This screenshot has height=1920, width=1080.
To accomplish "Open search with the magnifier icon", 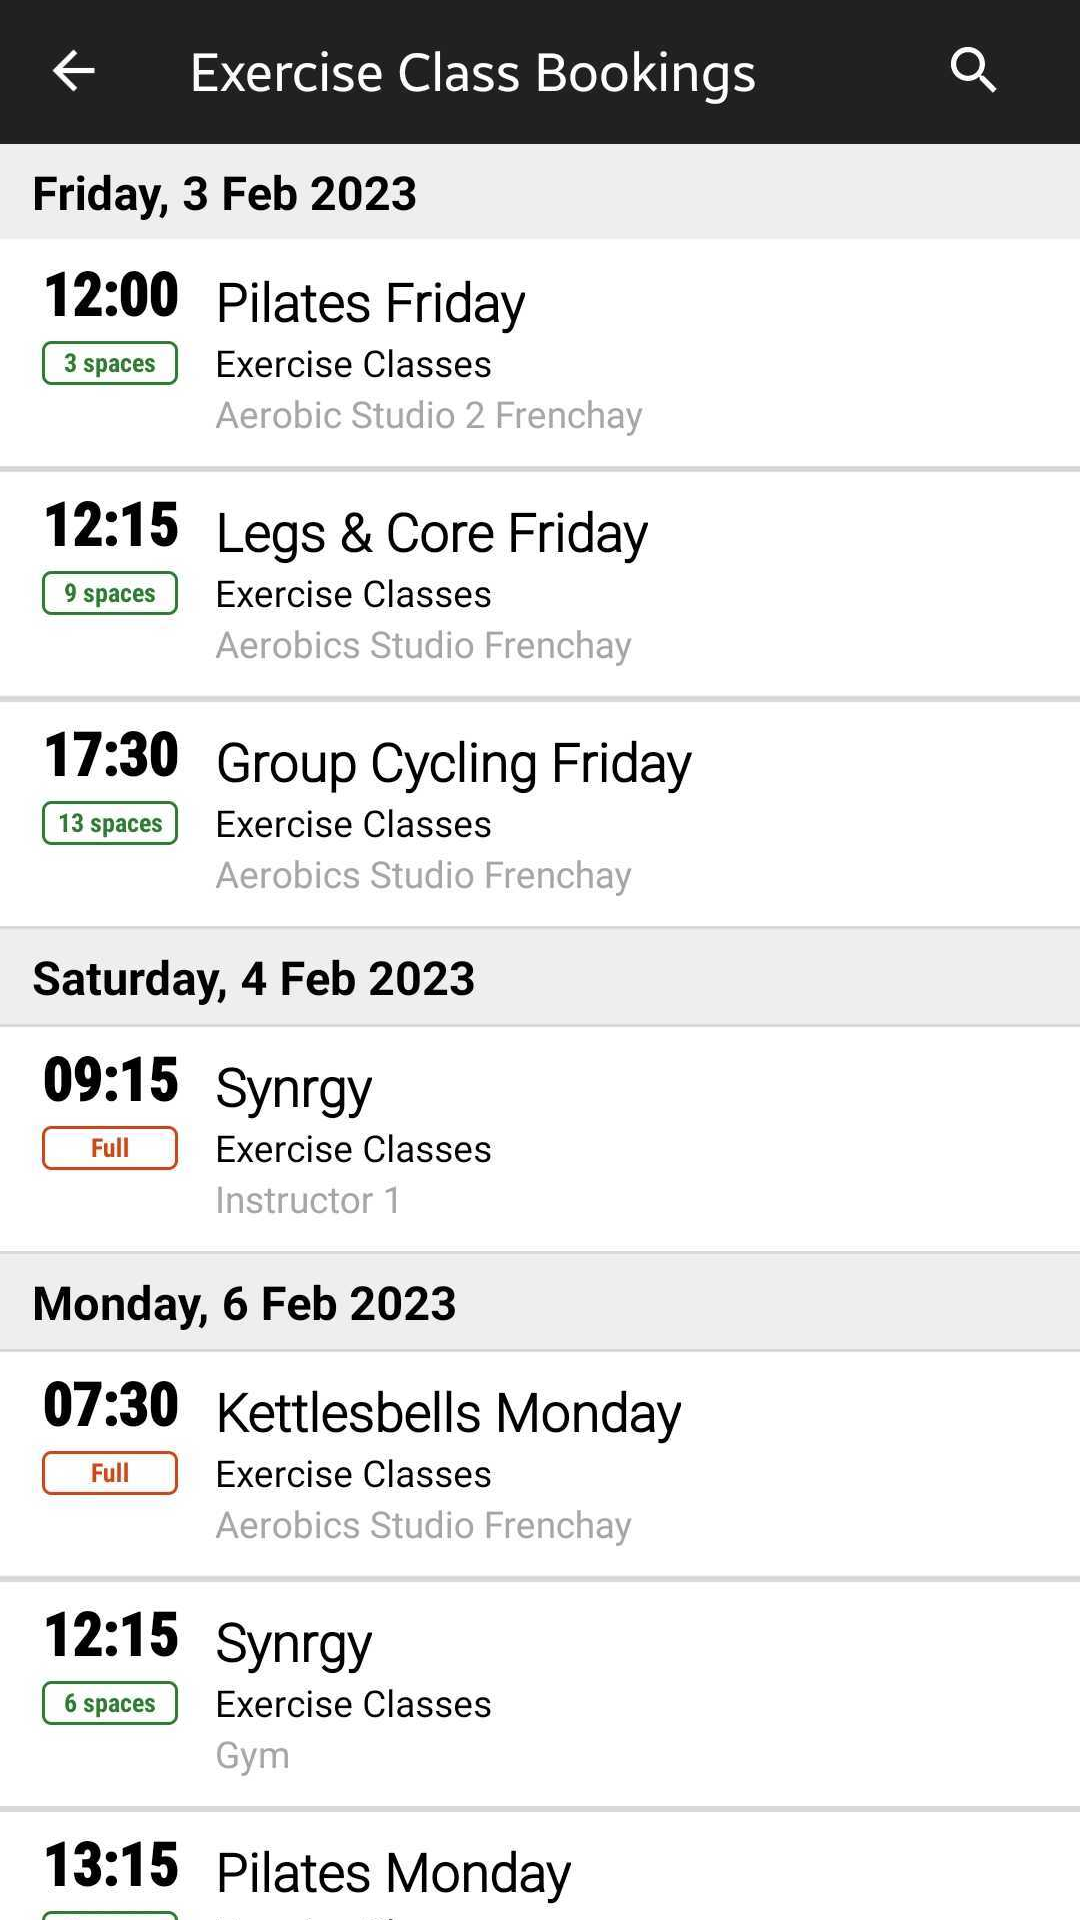I will [973, 71].
